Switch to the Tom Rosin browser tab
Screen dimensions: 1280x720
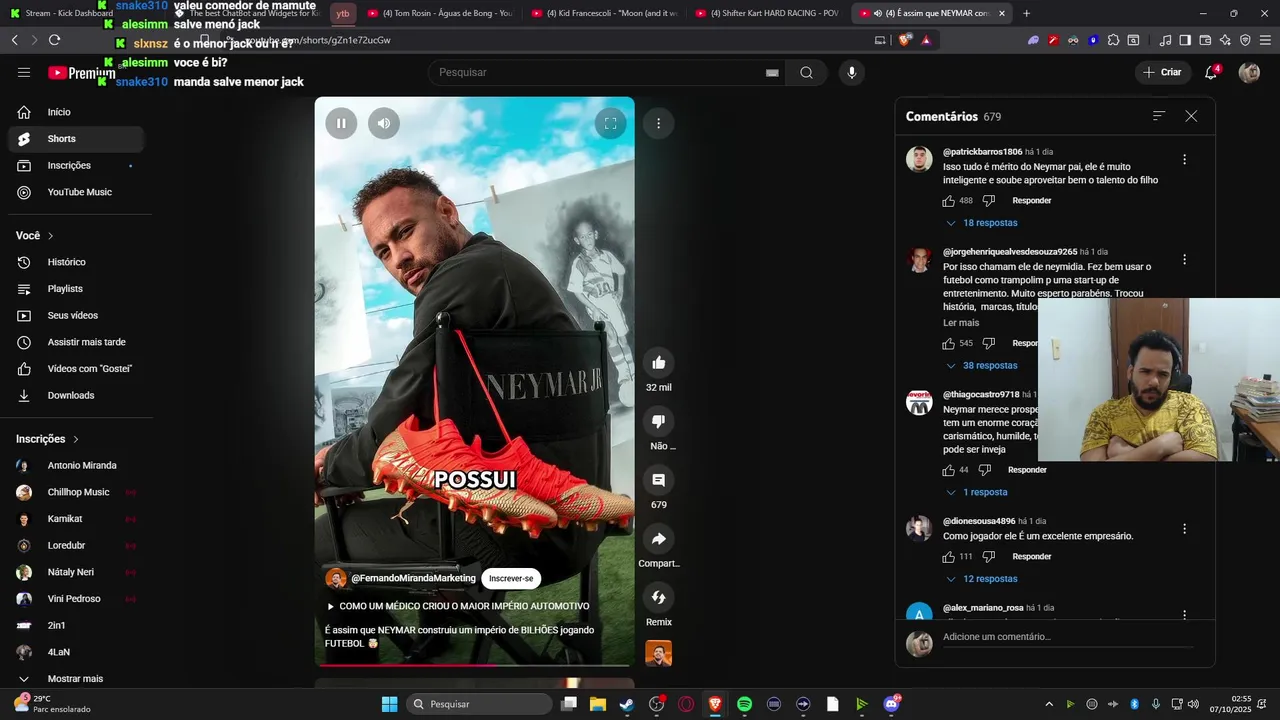point(439,13)
